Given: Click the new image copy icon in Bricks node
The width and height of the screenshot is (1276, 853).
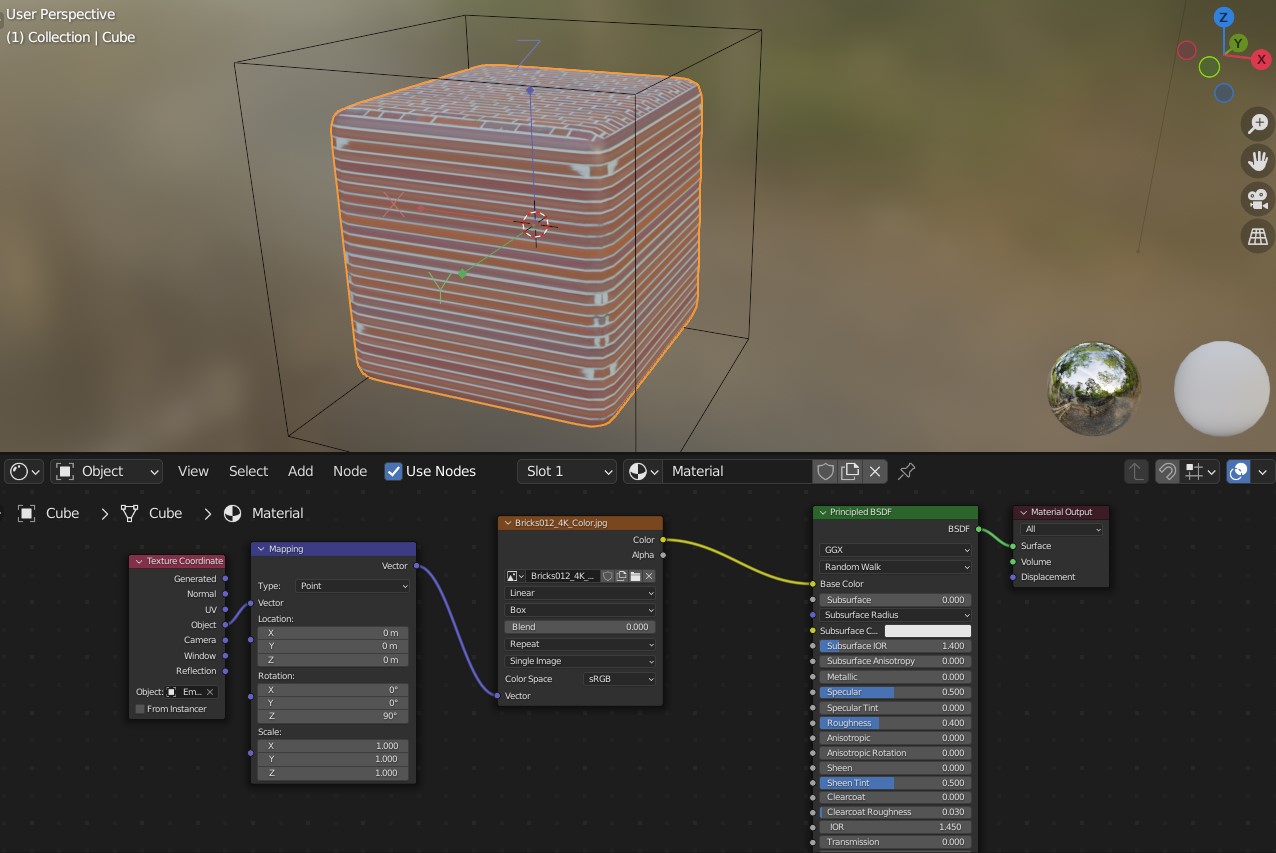Looking at the screenshot, I should pyautogui.click(x=621, y=576).
